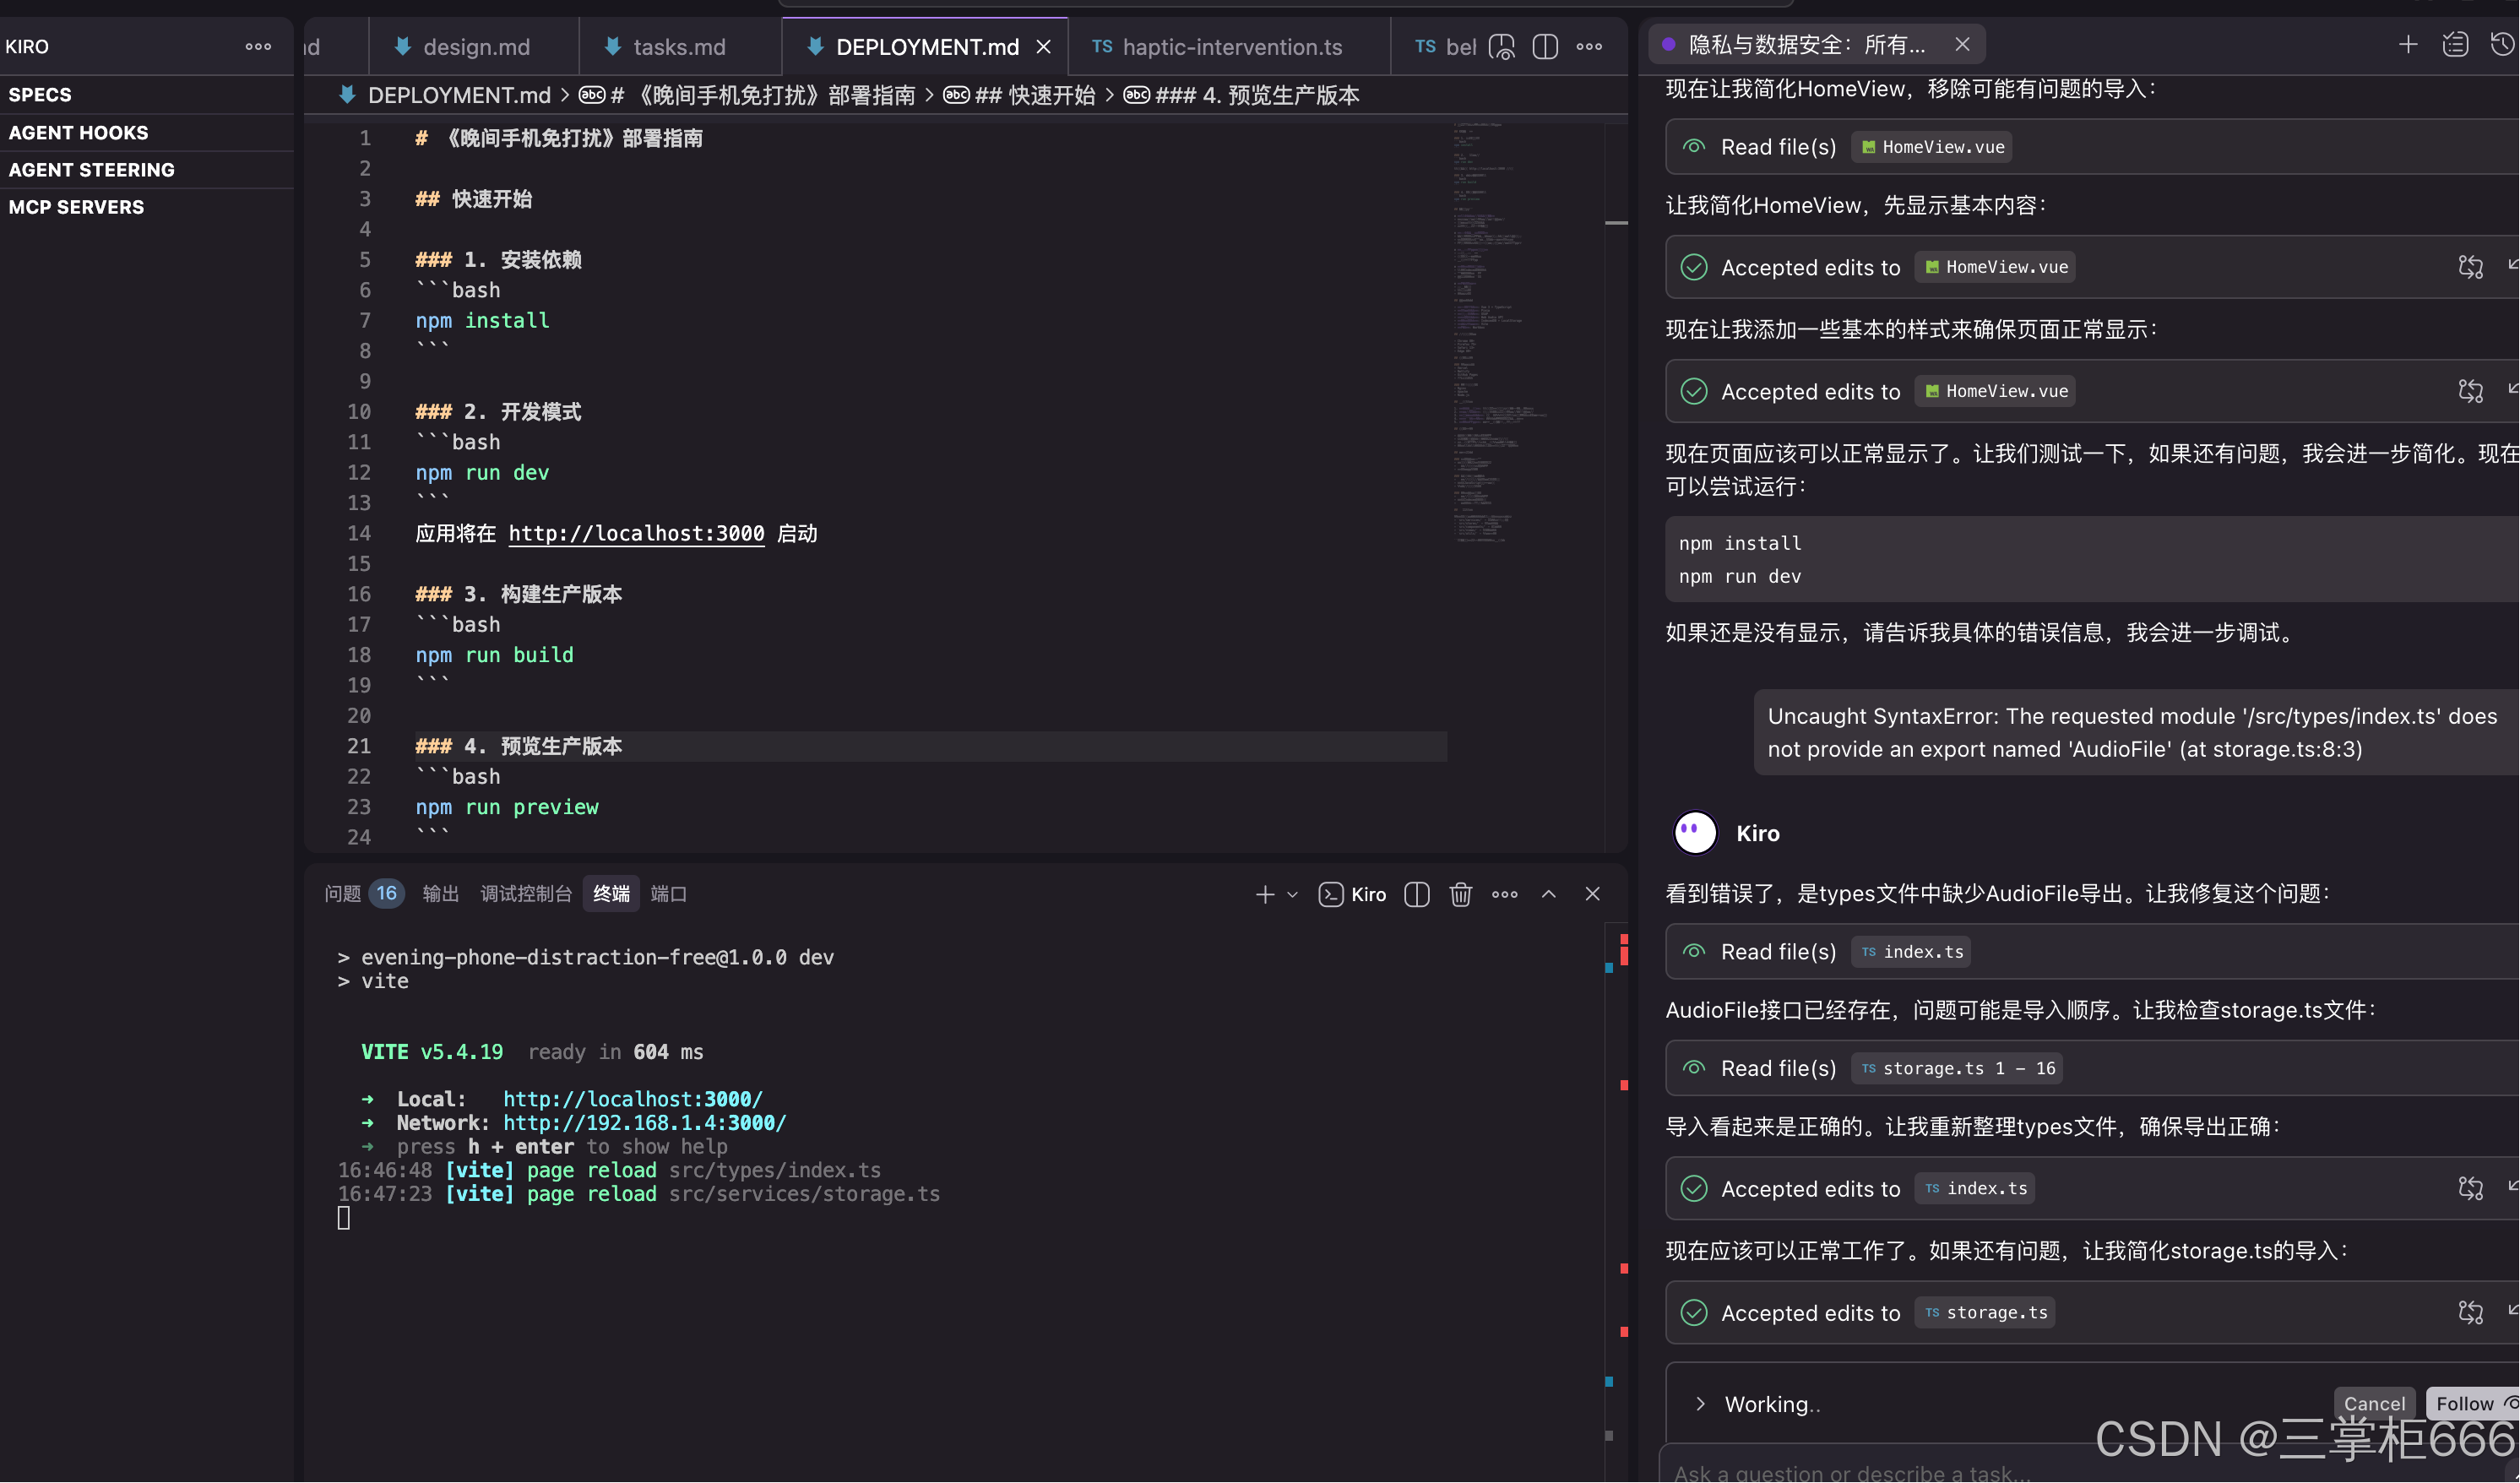Open the task list icon in chat header
2520x1483 pixels.
coord(2455,44)
